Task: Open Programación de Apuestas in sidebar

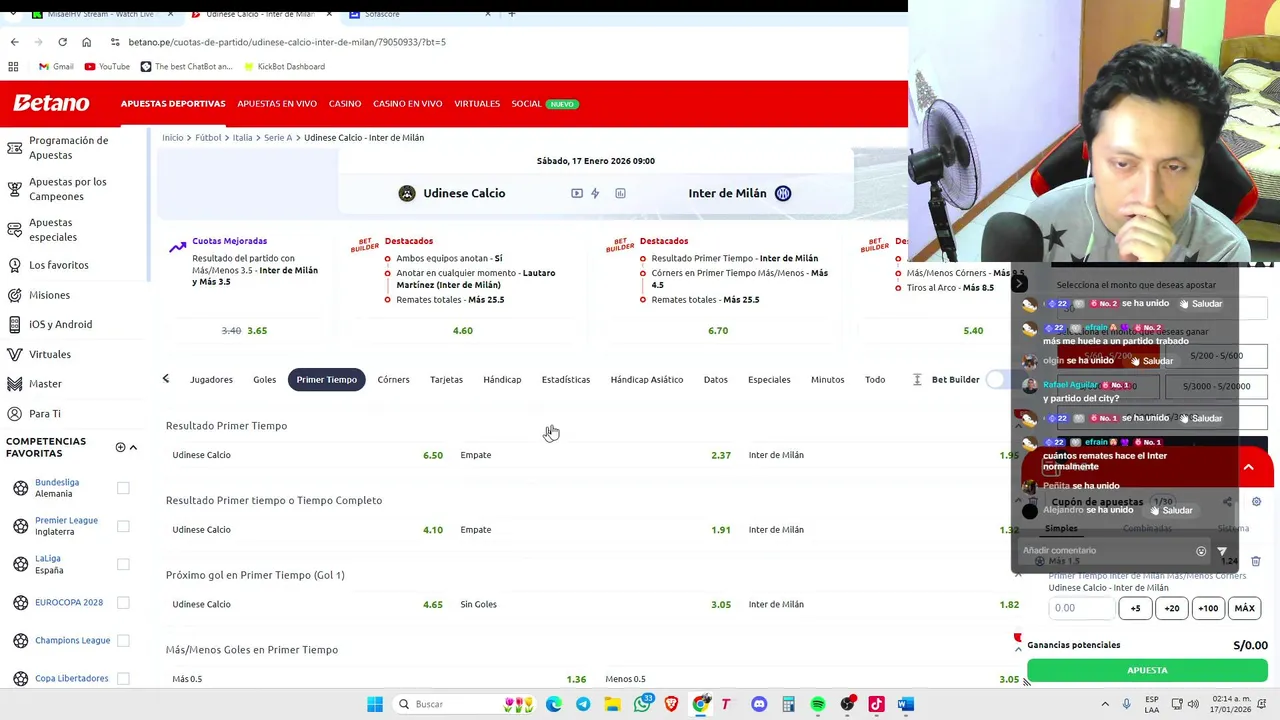Action: (68, 148)
